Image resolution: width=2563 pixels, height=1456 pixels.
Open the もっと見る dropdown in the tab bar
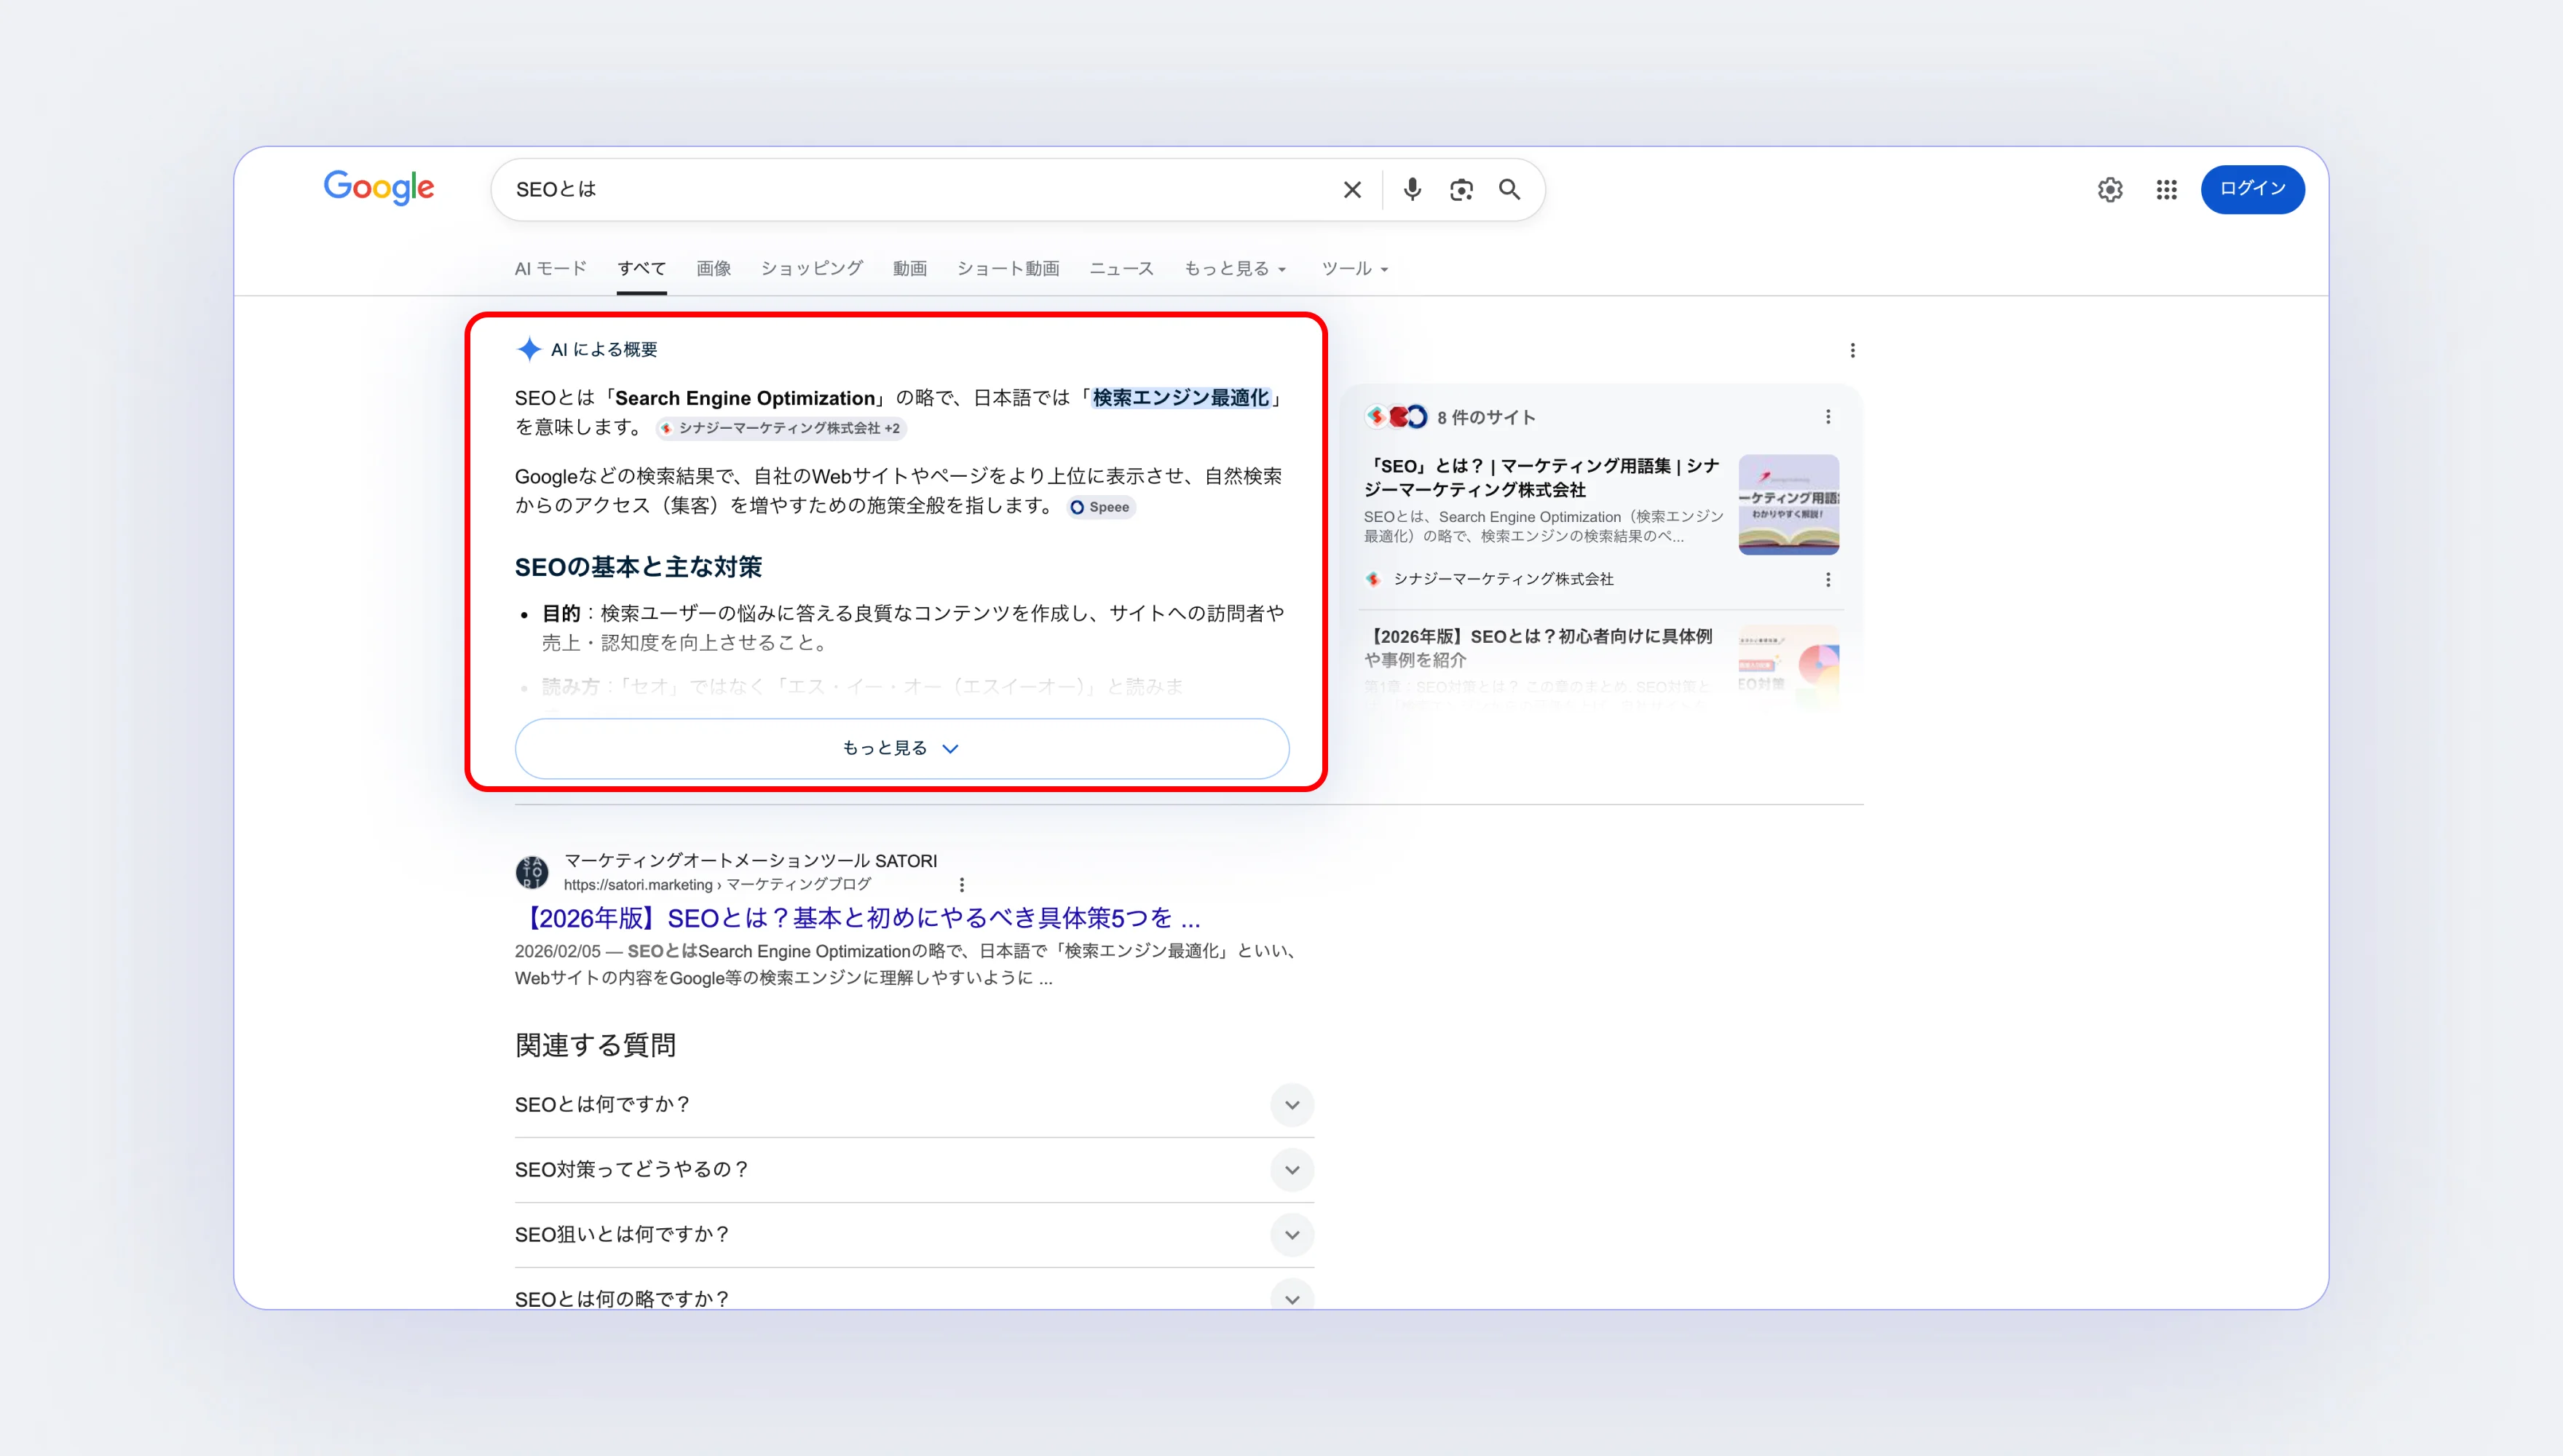[1235, 269]
